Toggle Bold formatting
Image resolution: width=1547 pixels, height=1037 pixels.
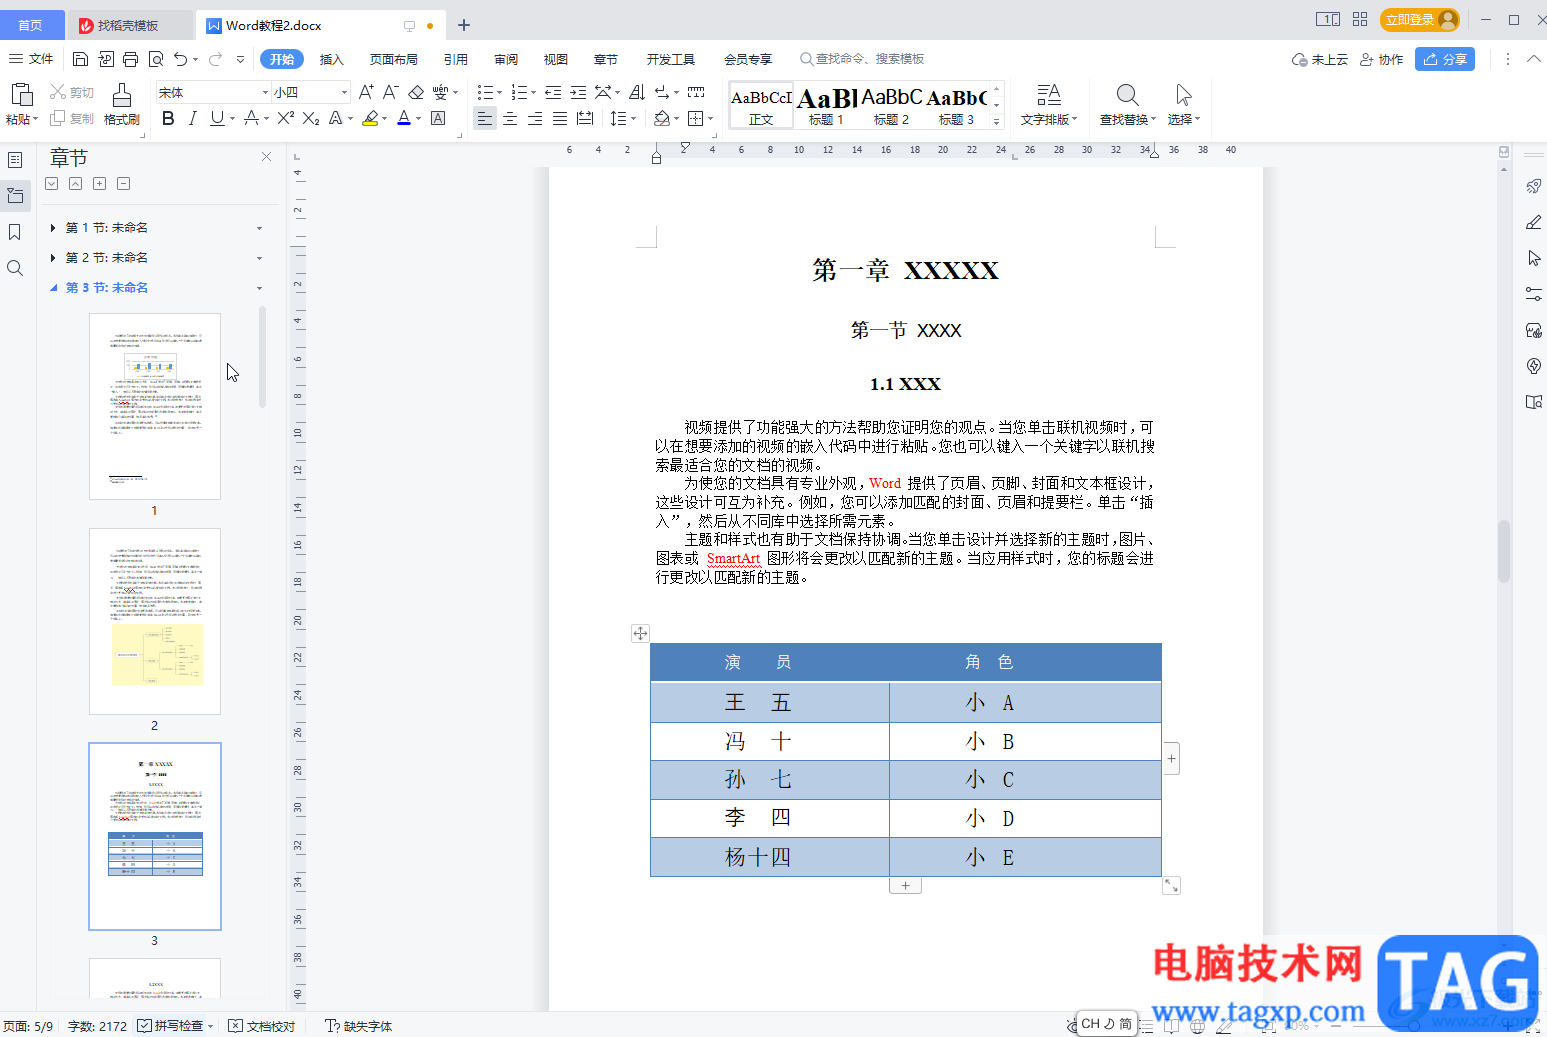coord(168,118)
